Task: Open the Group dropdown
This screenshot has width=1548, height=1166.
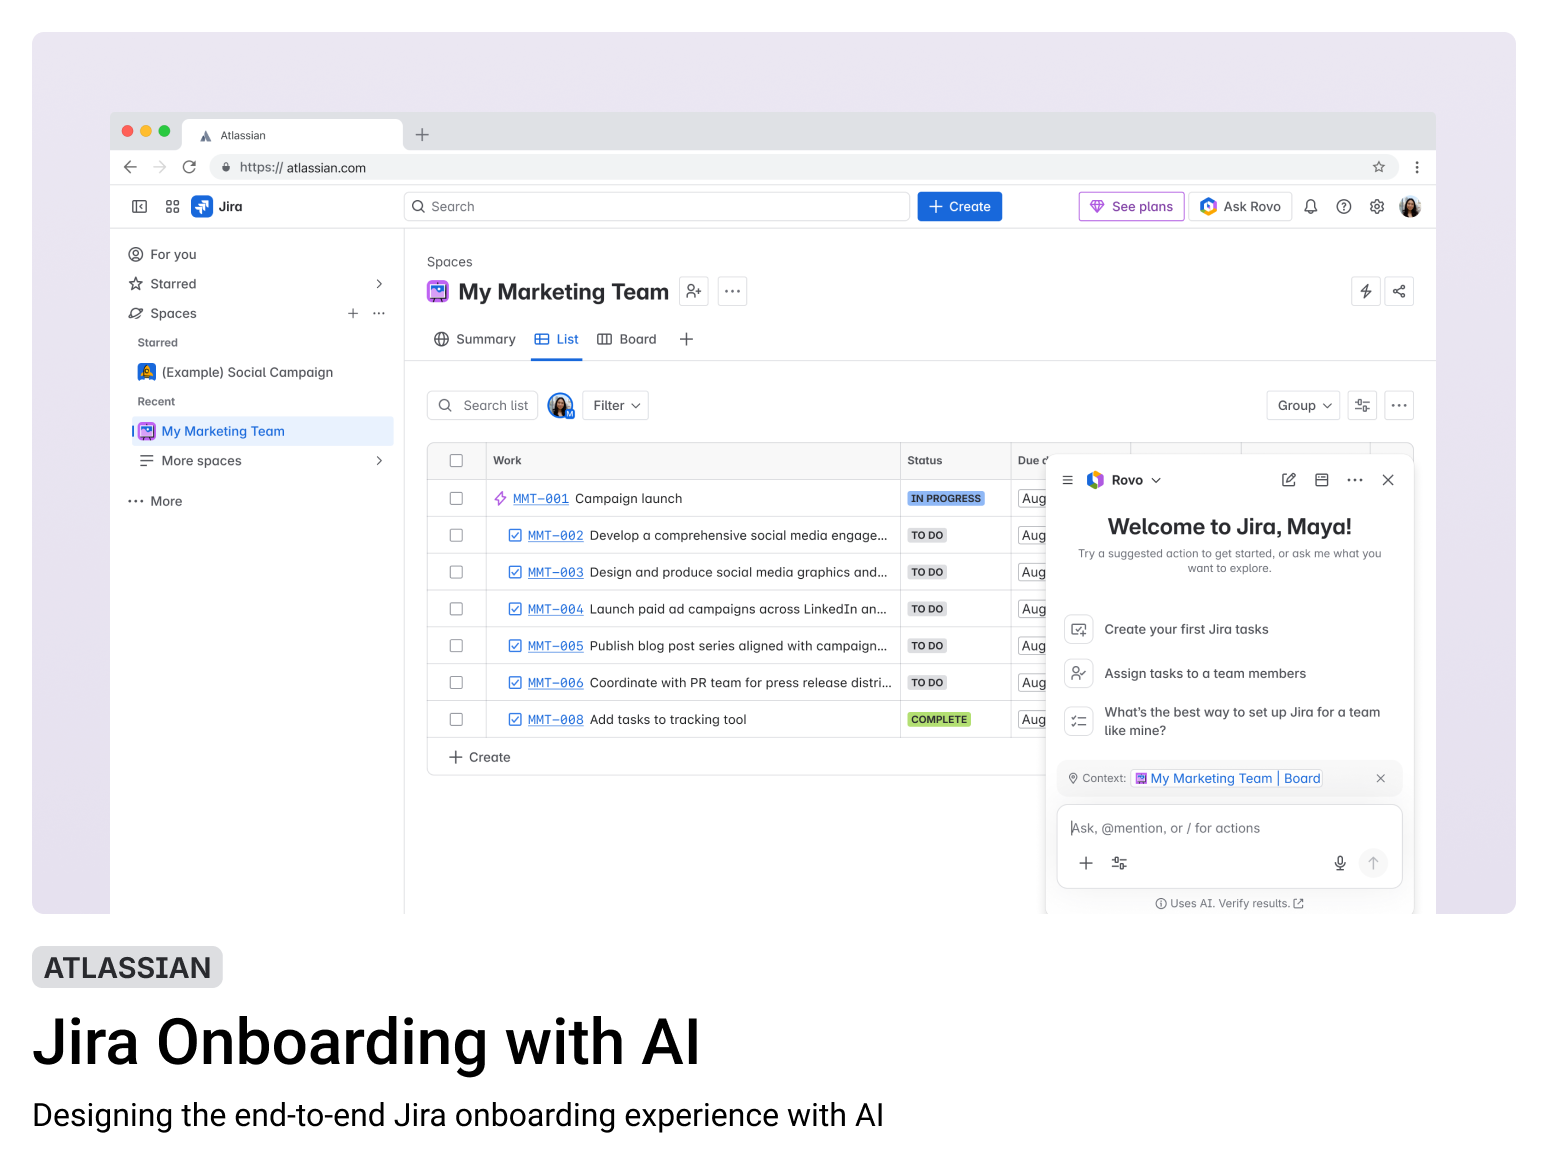Action: click(x=1302, y=405)
